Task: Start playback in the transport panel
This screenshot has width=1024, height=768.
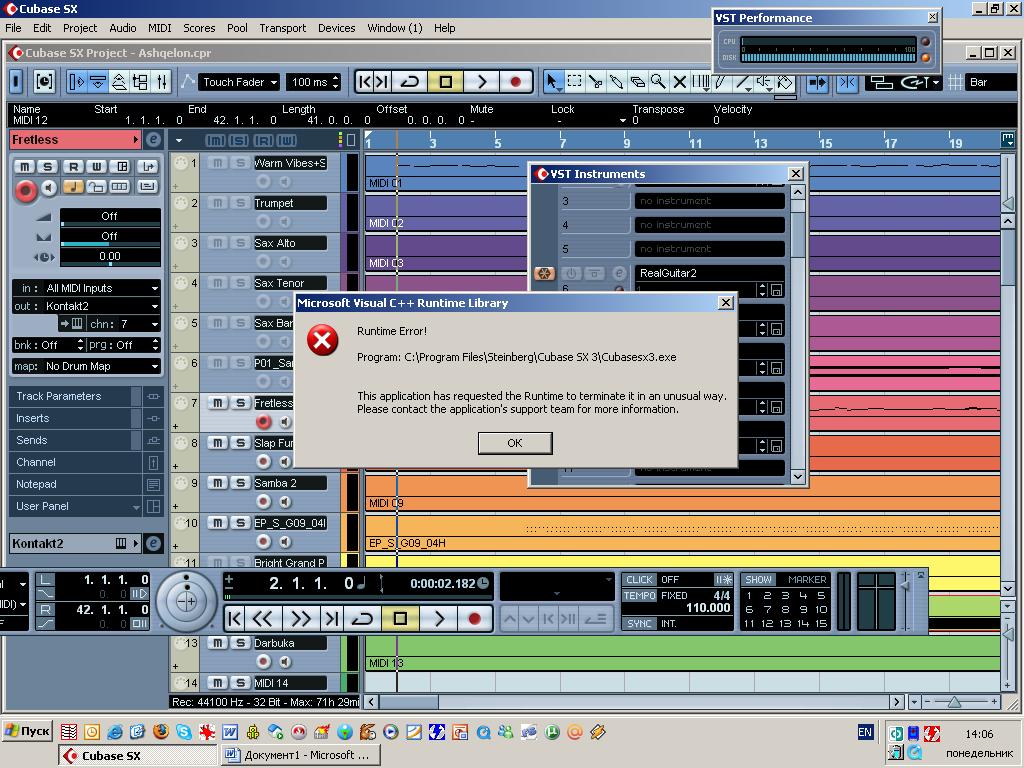Action: [439, 618]
